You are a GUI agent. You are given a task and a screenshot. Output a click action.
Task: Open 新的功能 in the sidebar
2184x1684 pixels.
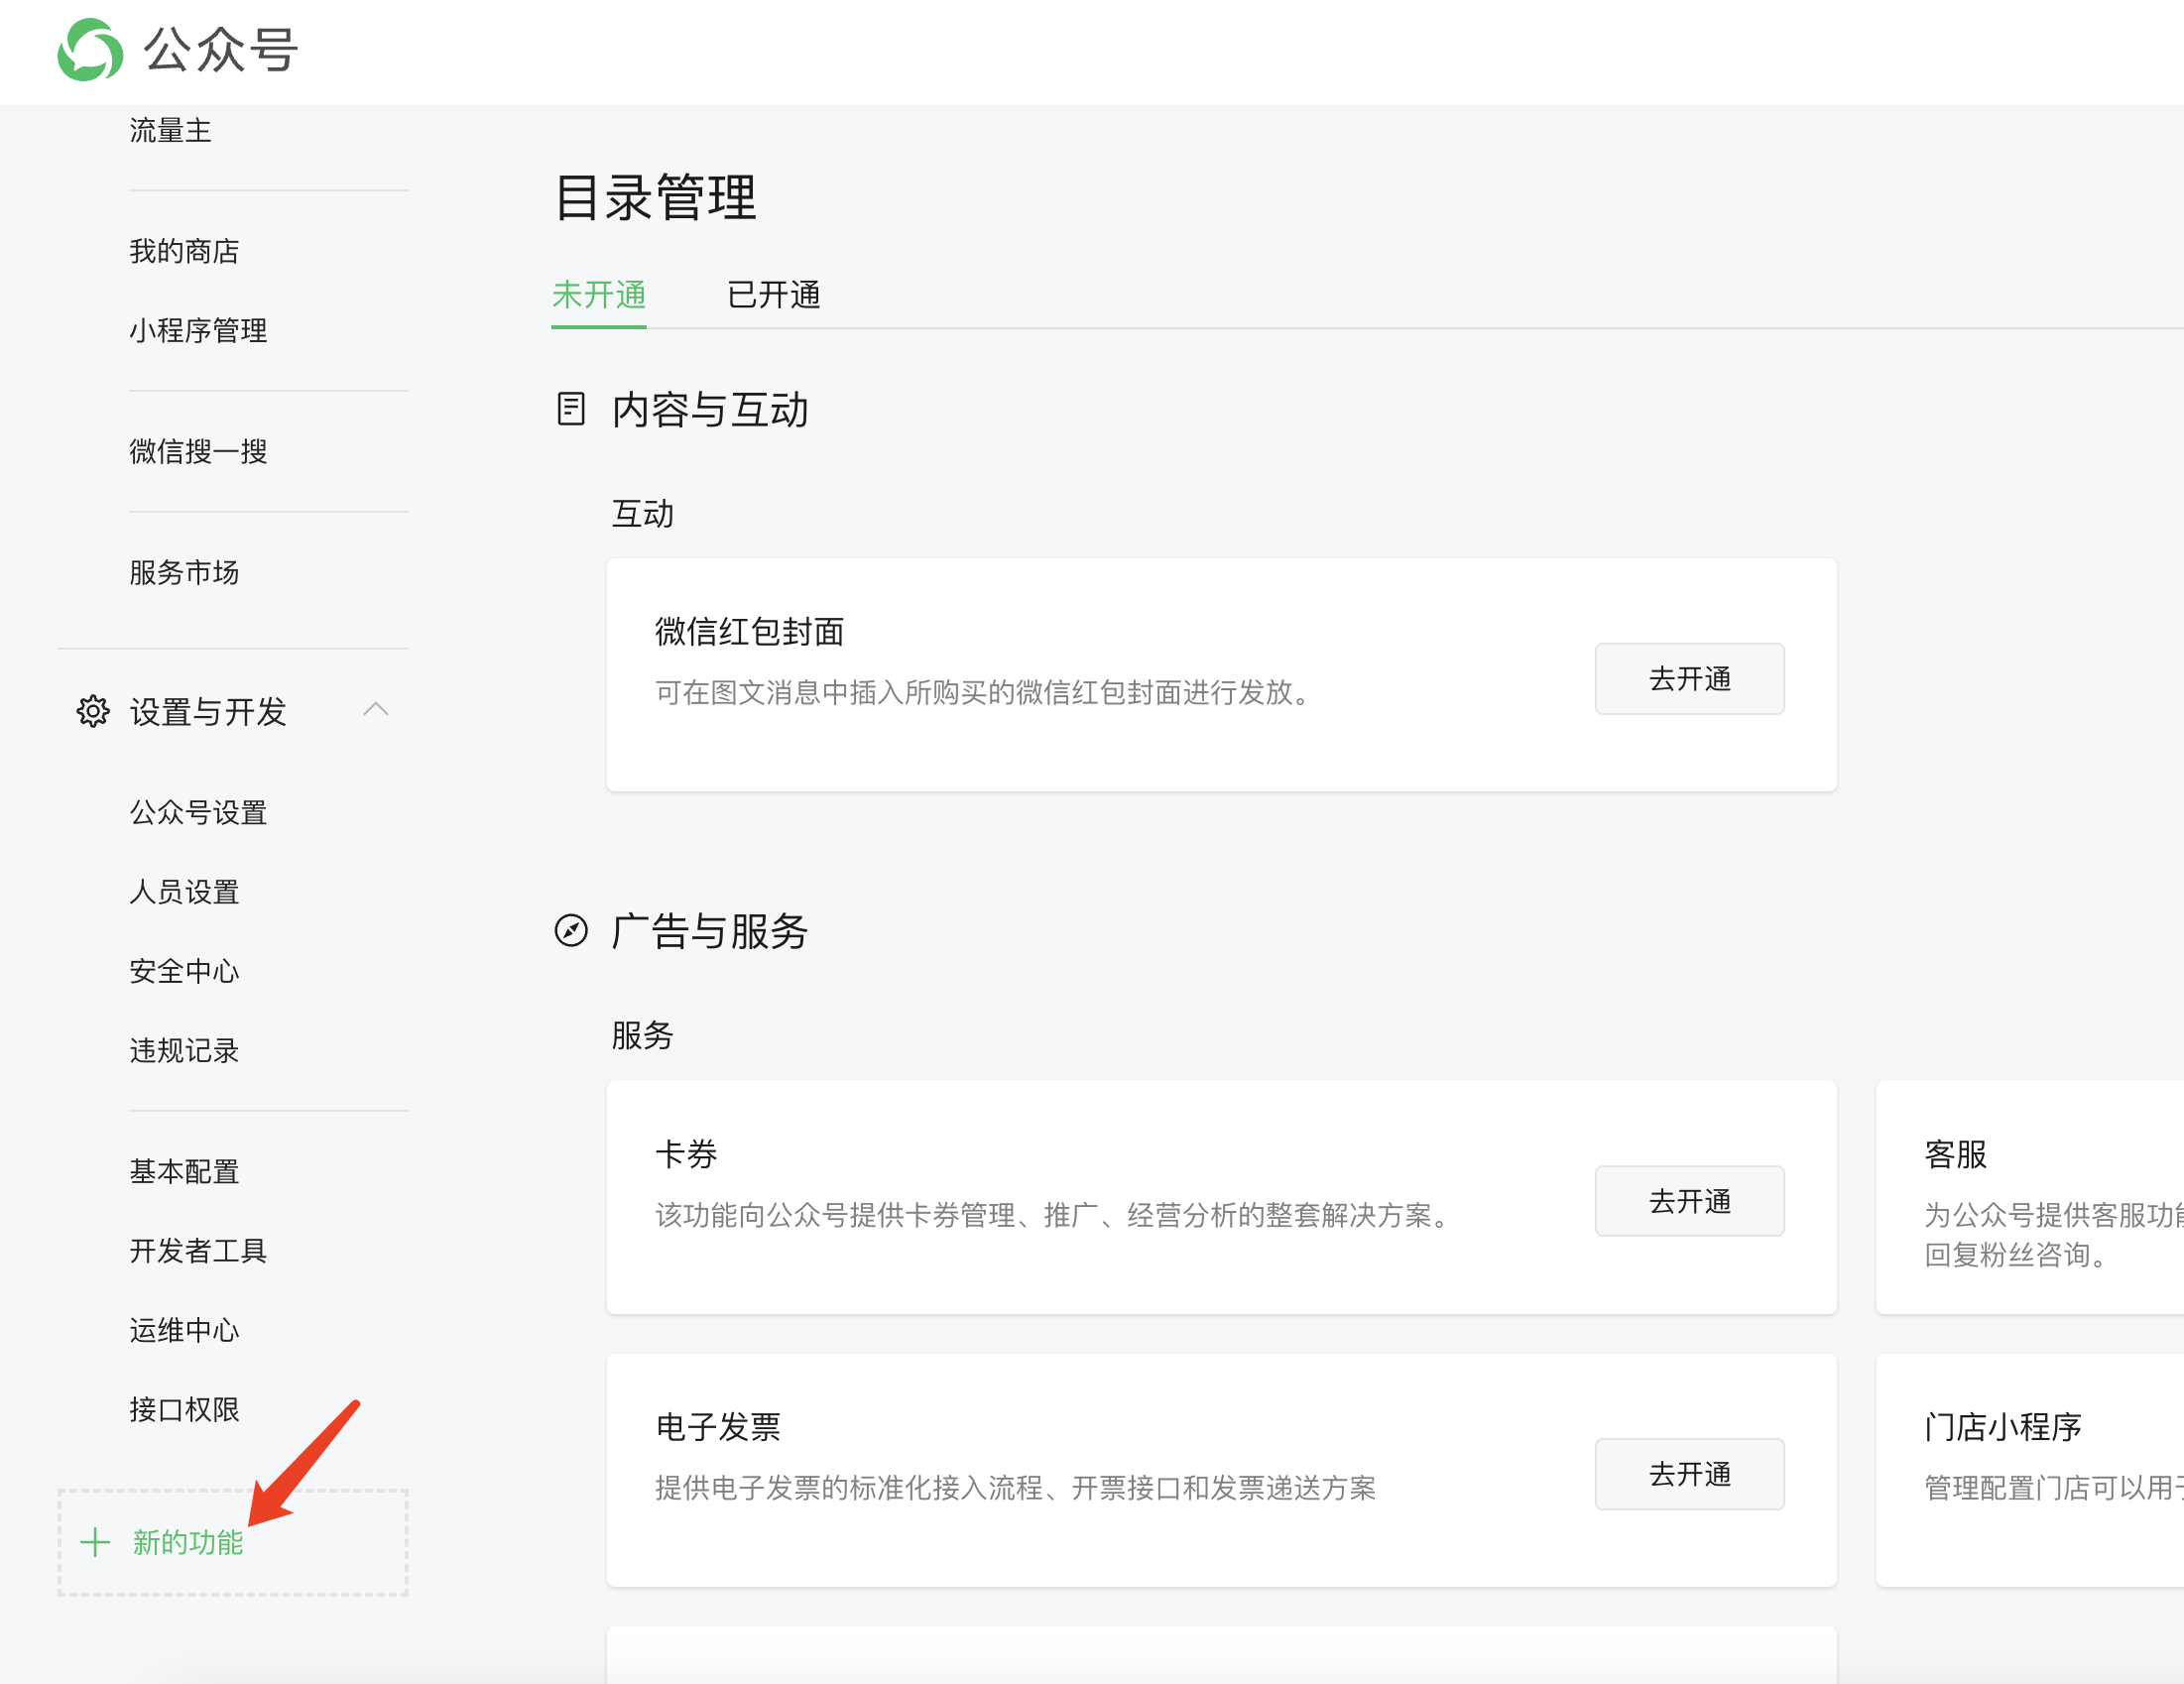pos(188,1542)
